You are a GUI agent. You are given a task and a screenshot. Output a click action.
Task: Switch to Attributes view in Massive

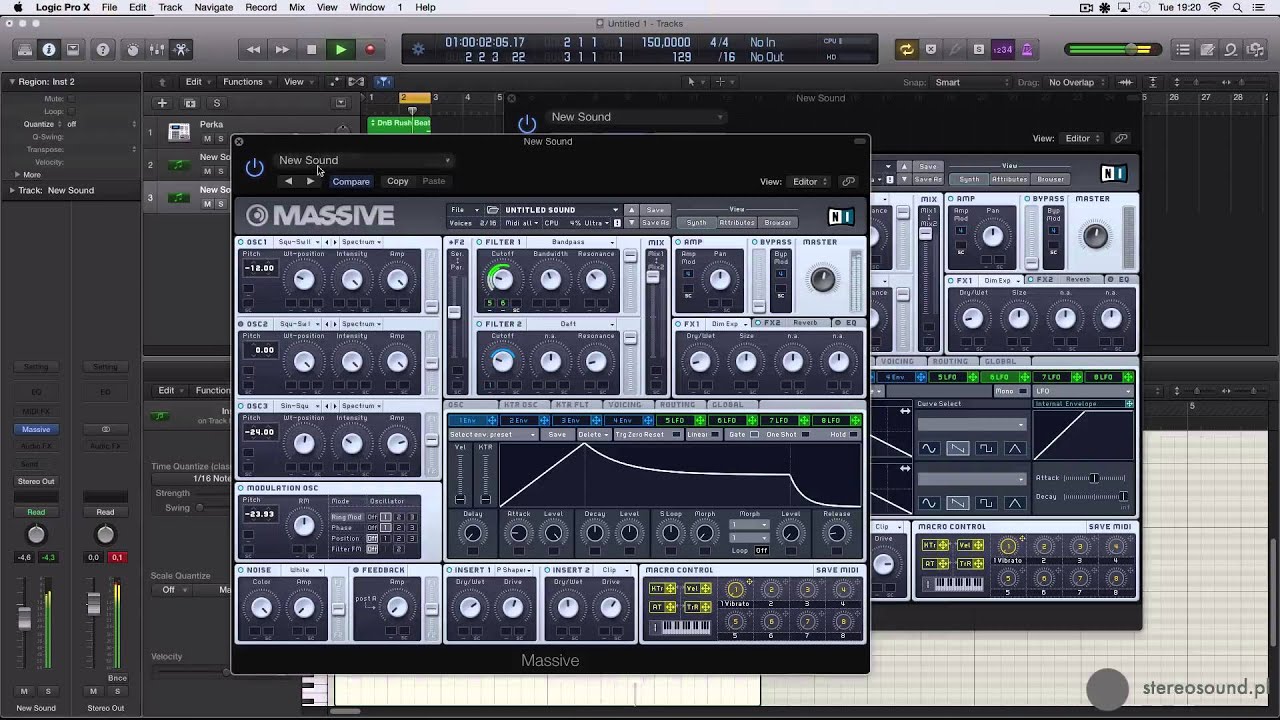pyautogui.click(x=736, y=222)
